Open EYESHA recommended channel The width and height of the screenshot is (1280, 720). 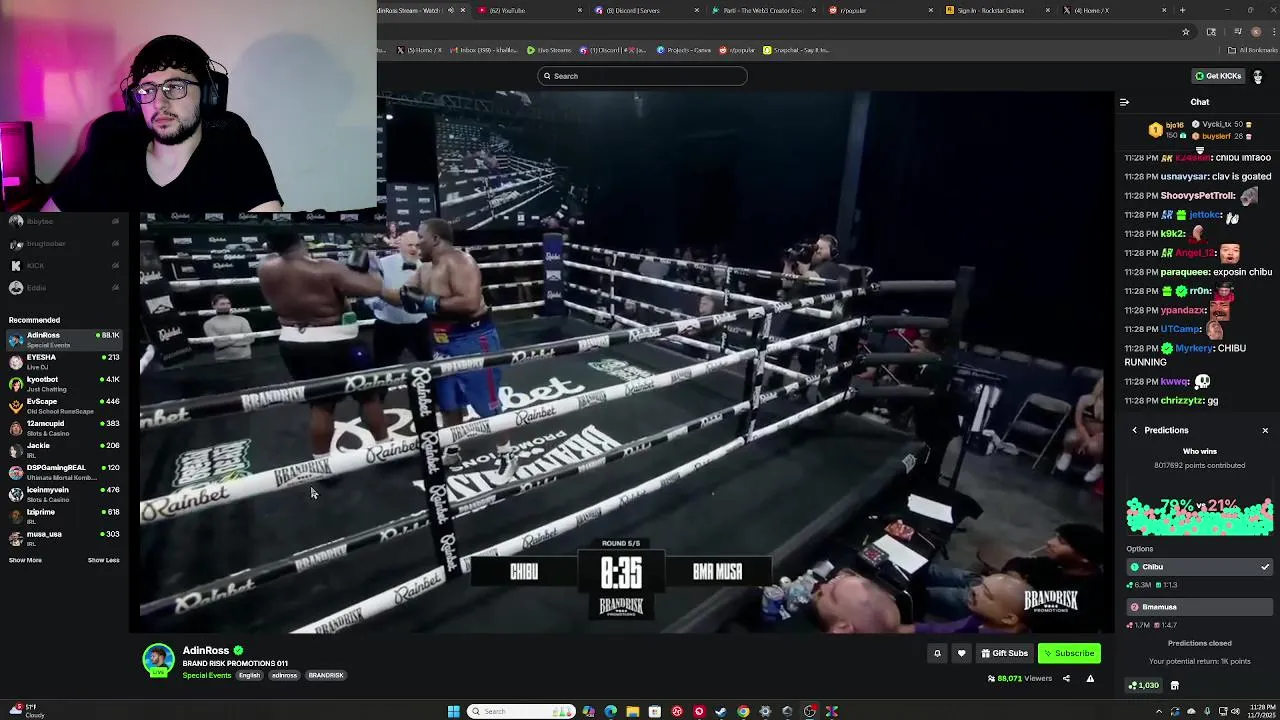point(64,361)
